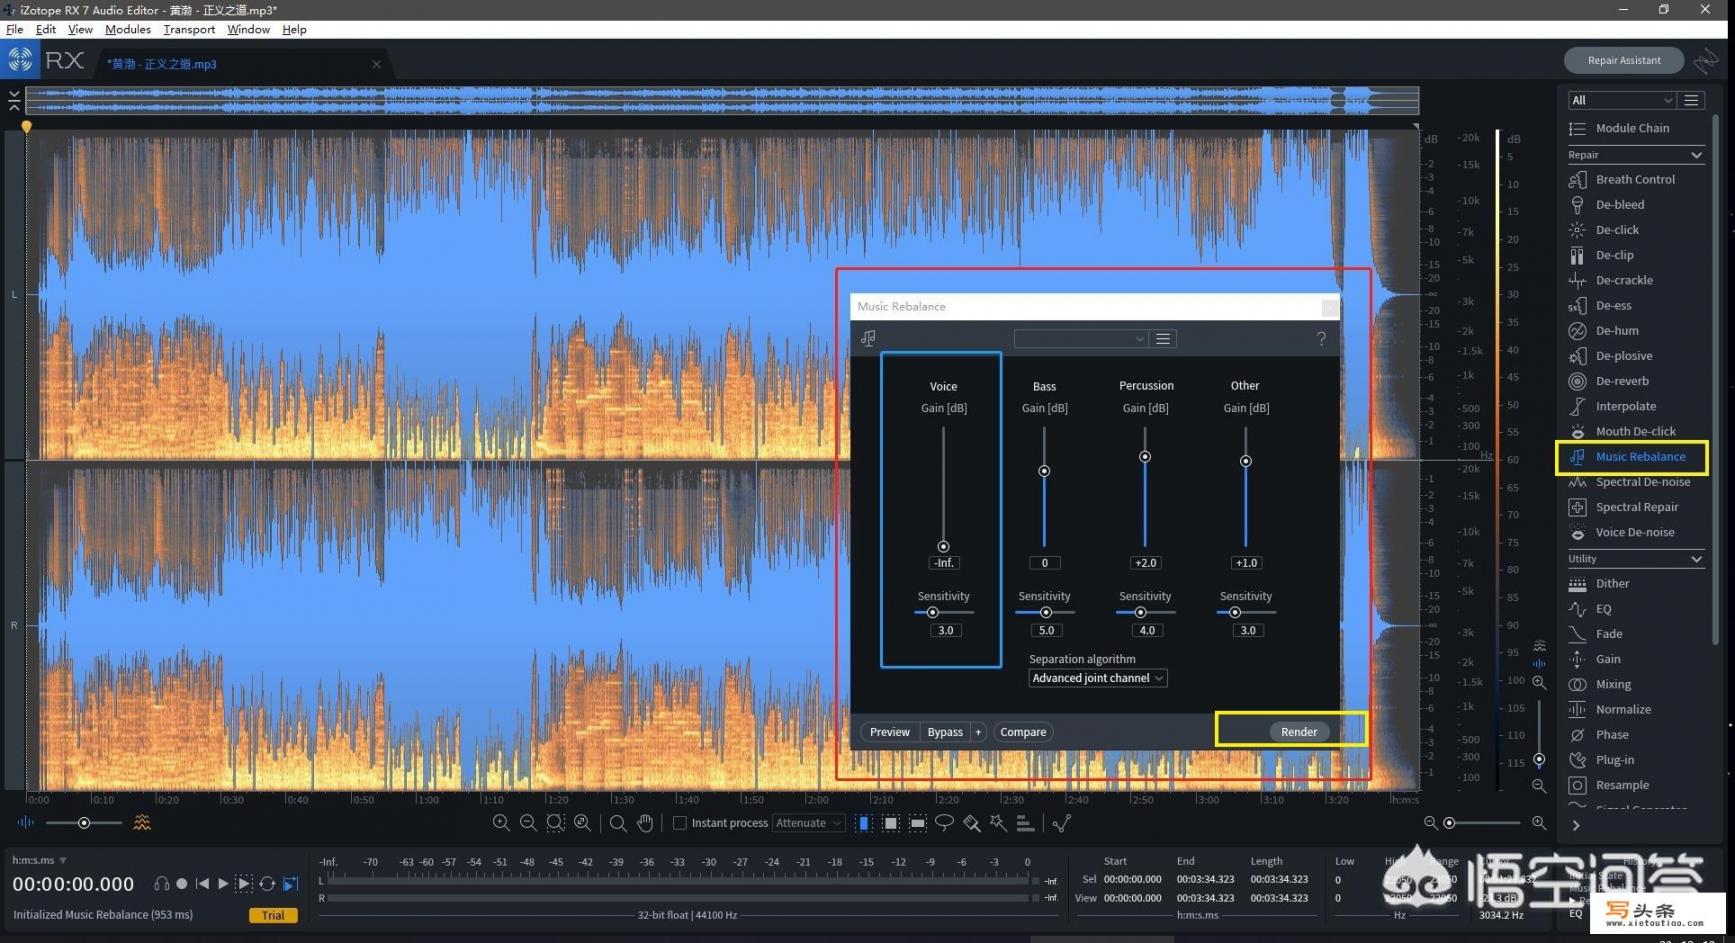Adjust the waveform/spectrogram opacity slider
Viewport: 1735px width, 943px height.
tap(84, 823)
